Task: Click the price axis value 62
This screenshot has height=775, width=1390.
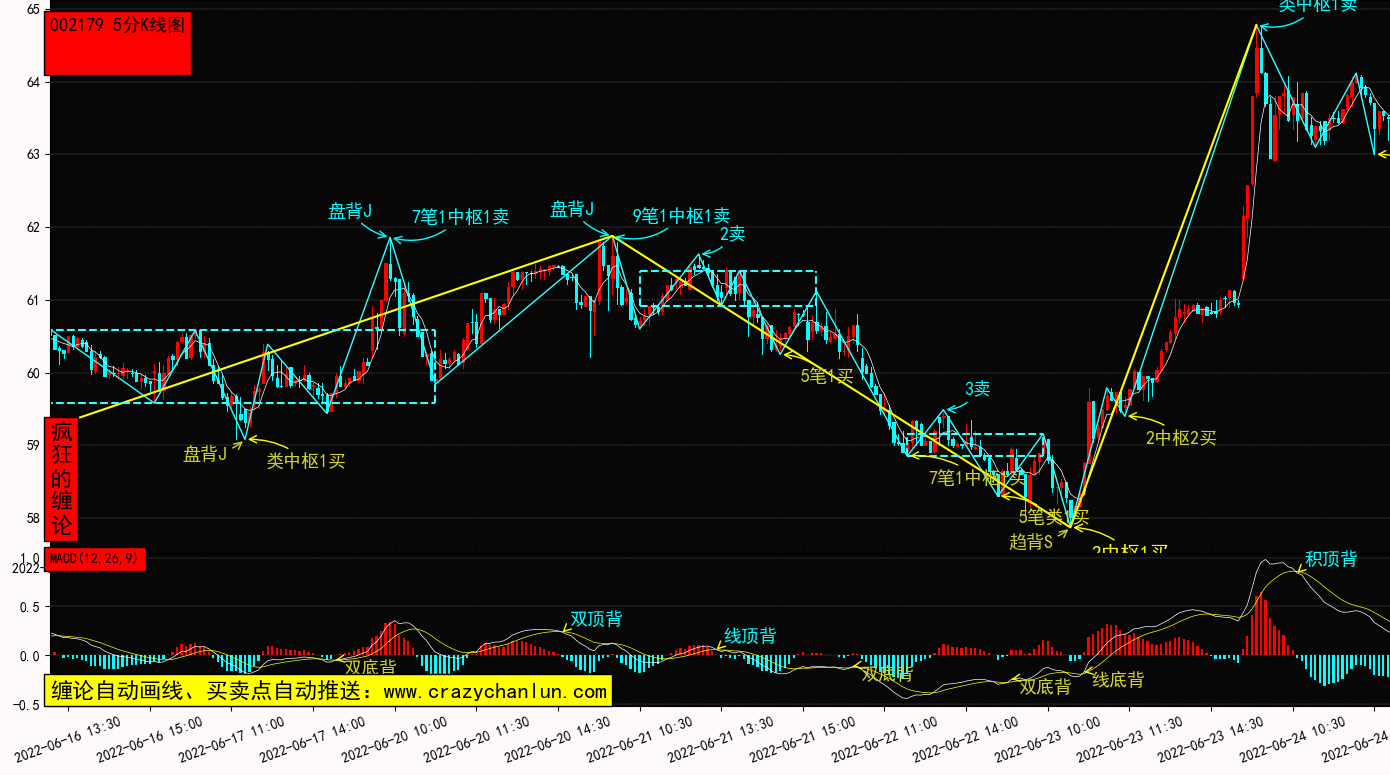Action: pyautogui.click(x=33, y=228)
